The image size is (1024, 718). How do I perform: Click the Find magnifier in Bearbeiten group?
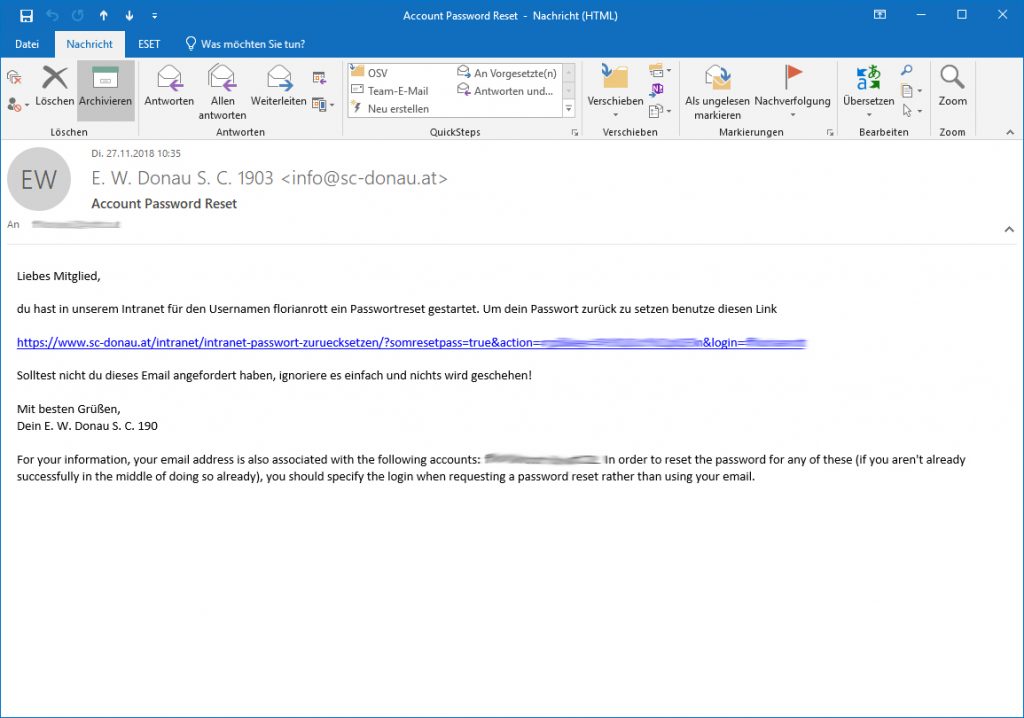[906, 70]
